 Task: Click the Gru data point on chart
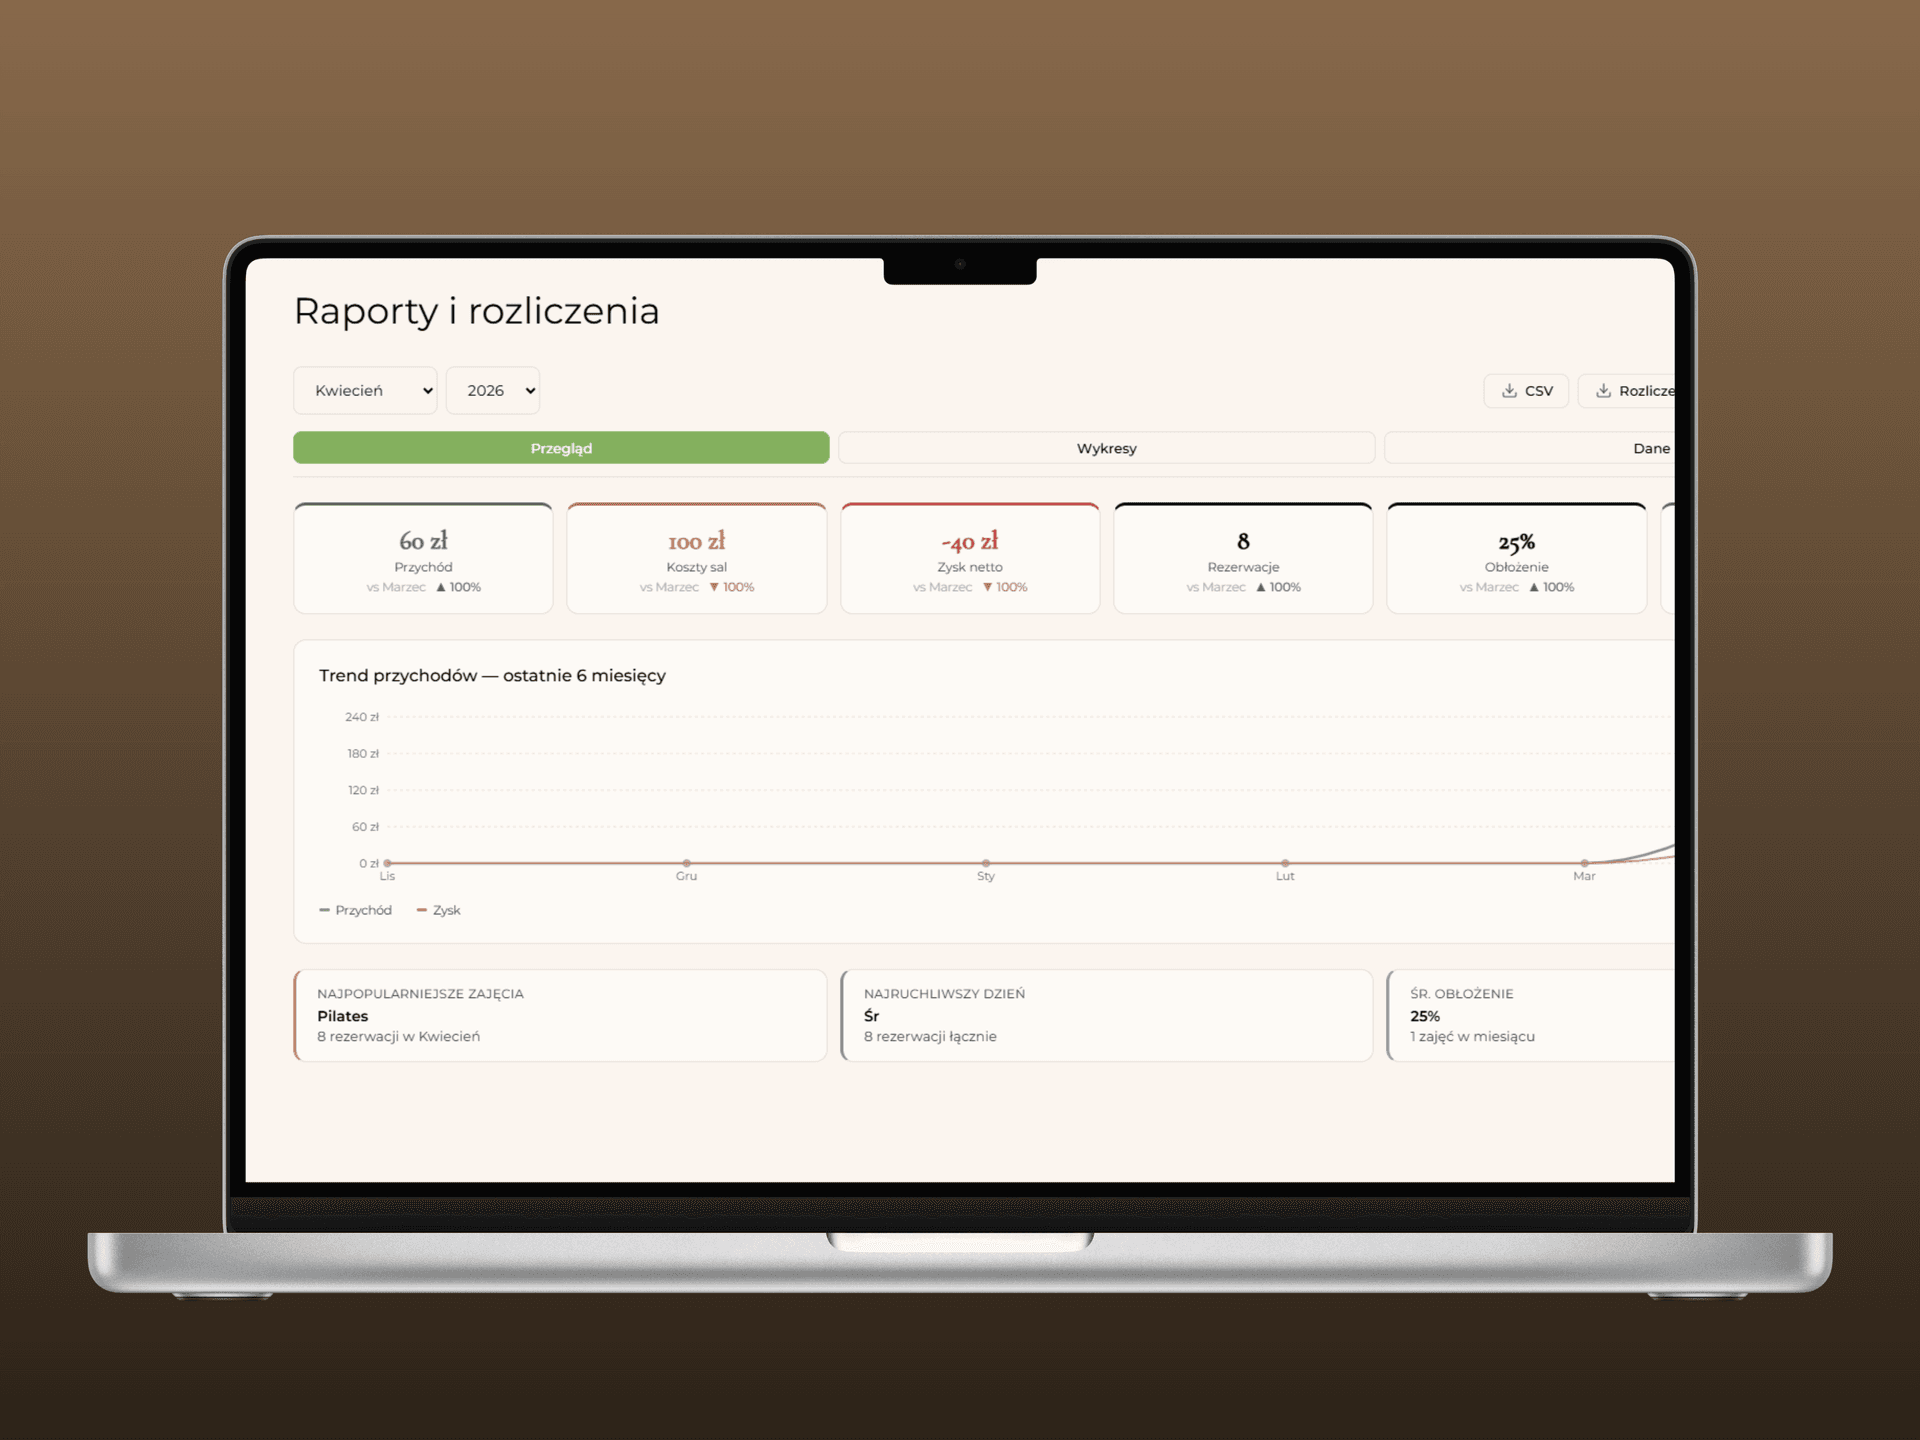click(x=686, y=863)
